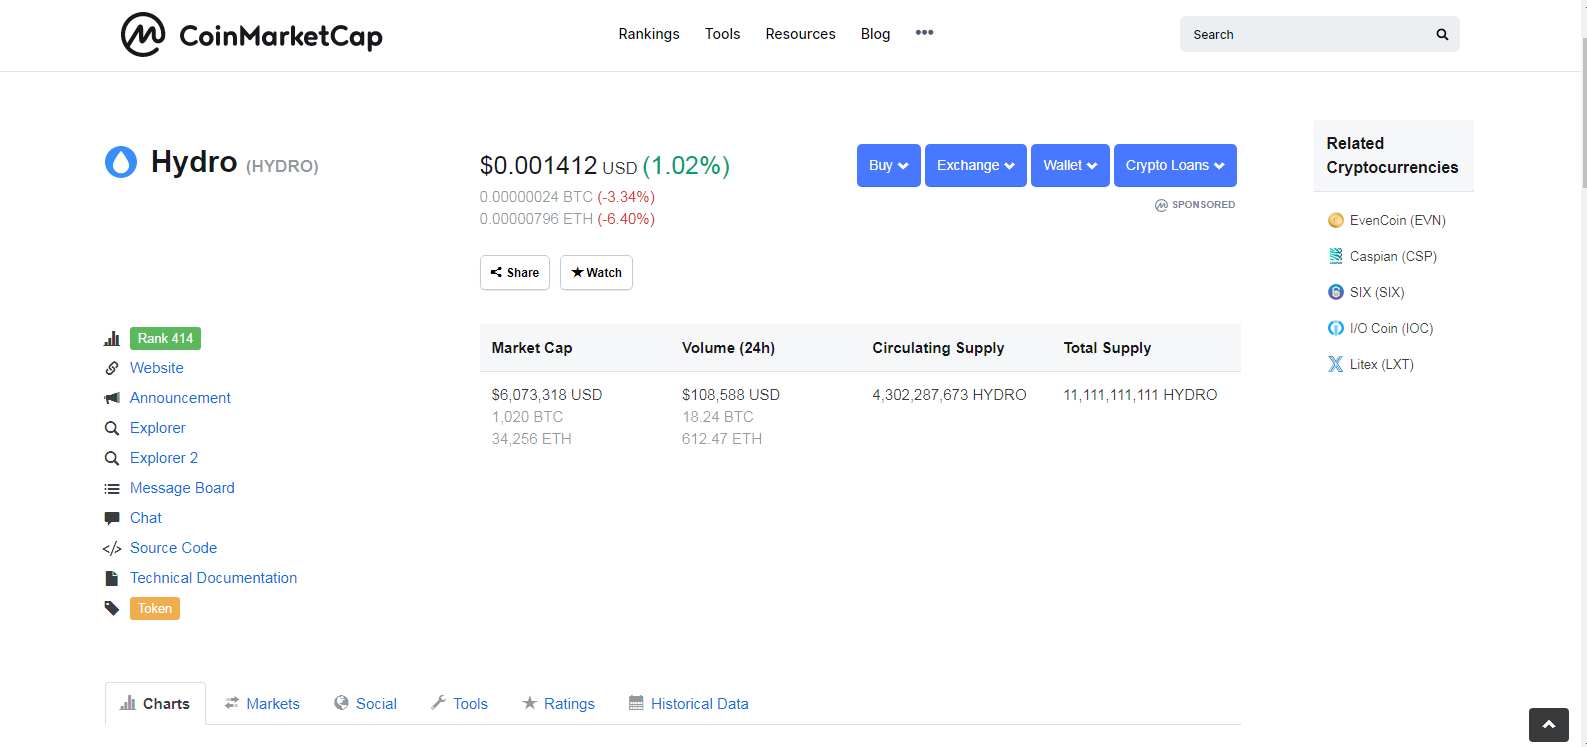
Task: Click the CoinMarketCap logo icon
Action: point(143,35)
